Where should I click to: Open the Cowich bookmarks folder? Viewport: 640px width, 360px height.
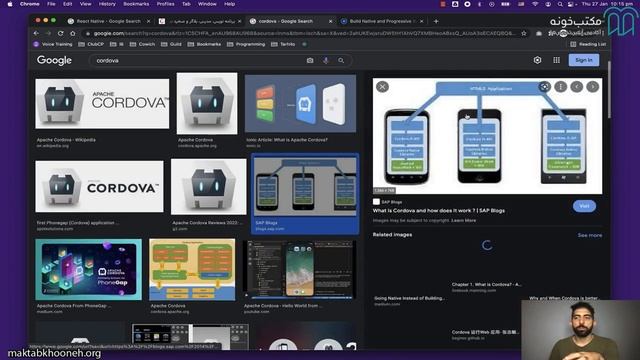[x=142, y=44]
